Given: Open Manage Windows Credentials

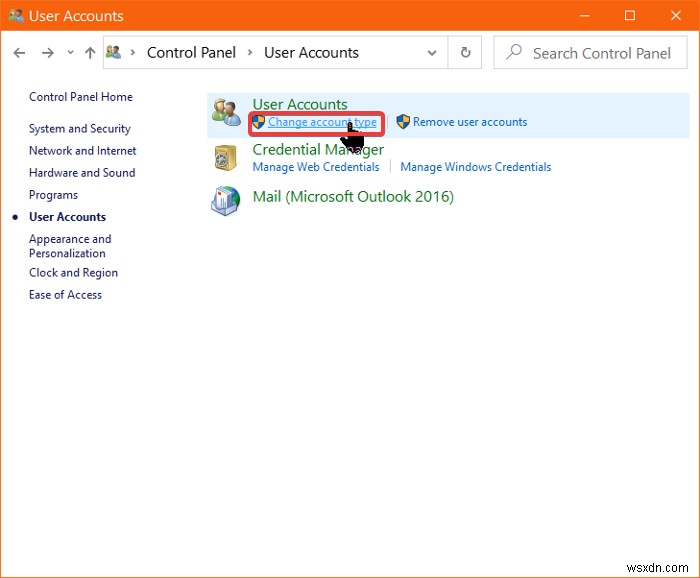Looking at the screenshot, I should click(476, 167).
